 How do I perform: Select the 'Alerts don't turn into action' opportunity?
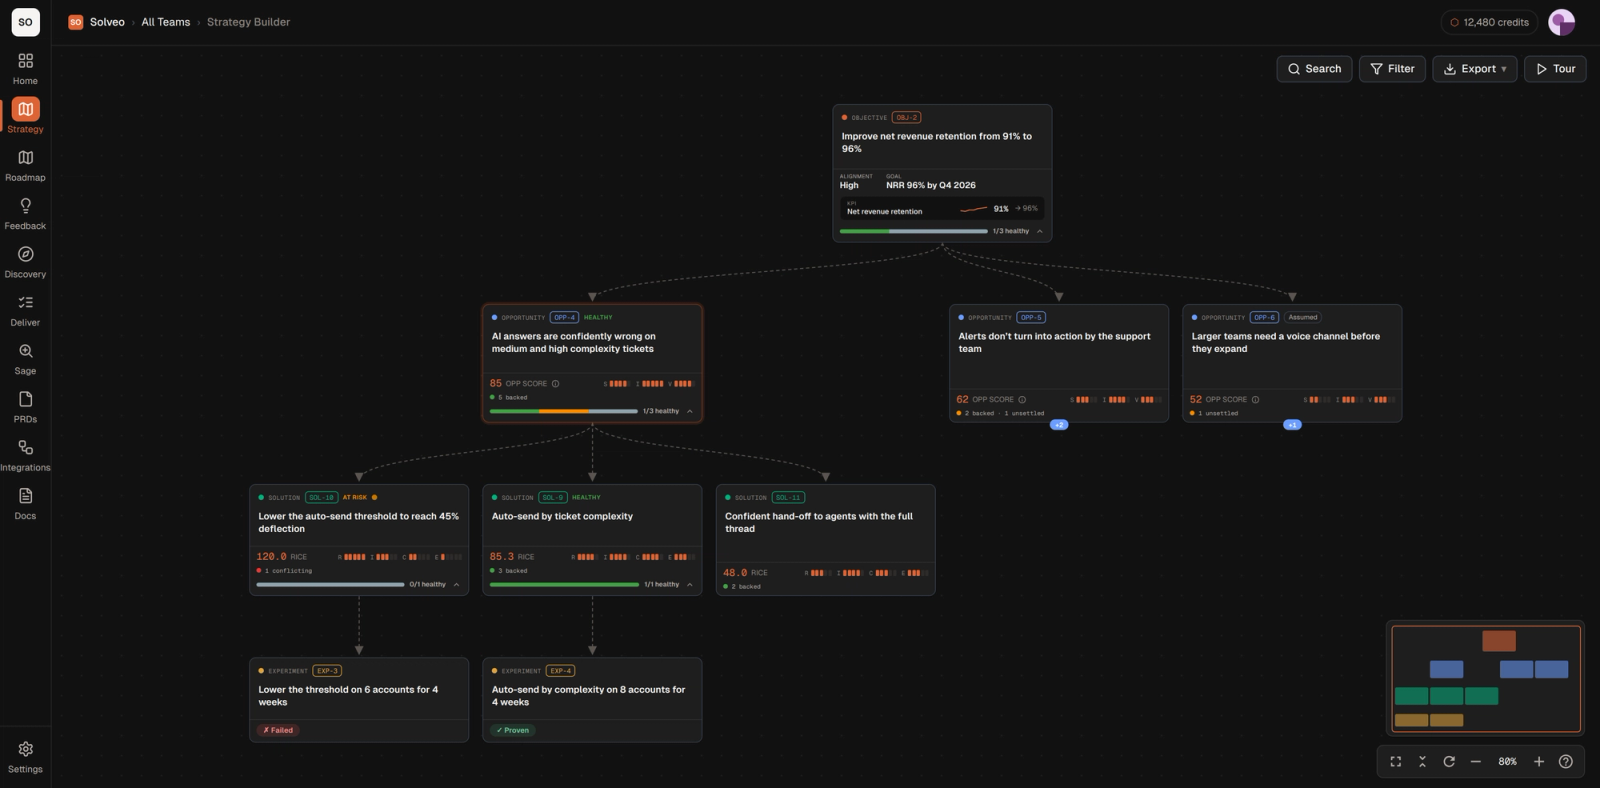1059,363
